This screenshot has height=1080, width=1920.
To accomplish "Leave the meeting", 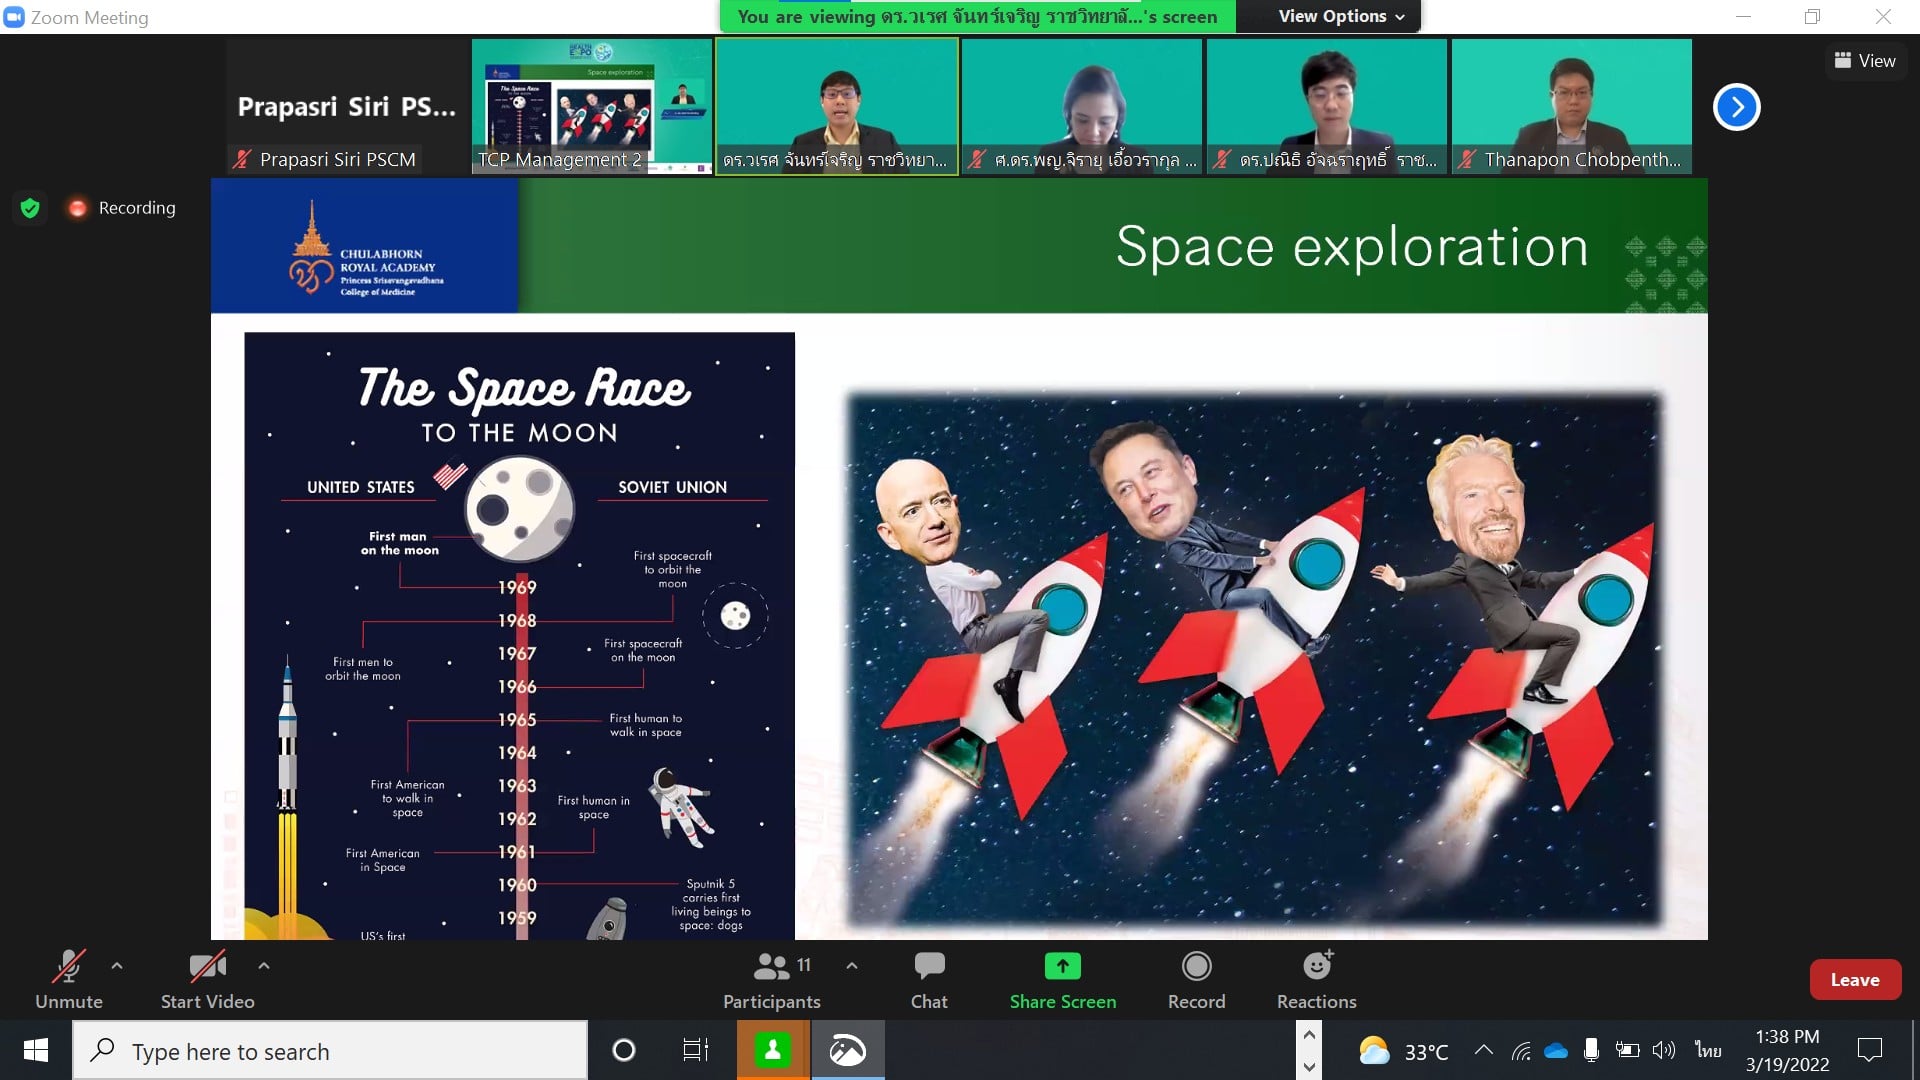I will [x=1855, y=980].
